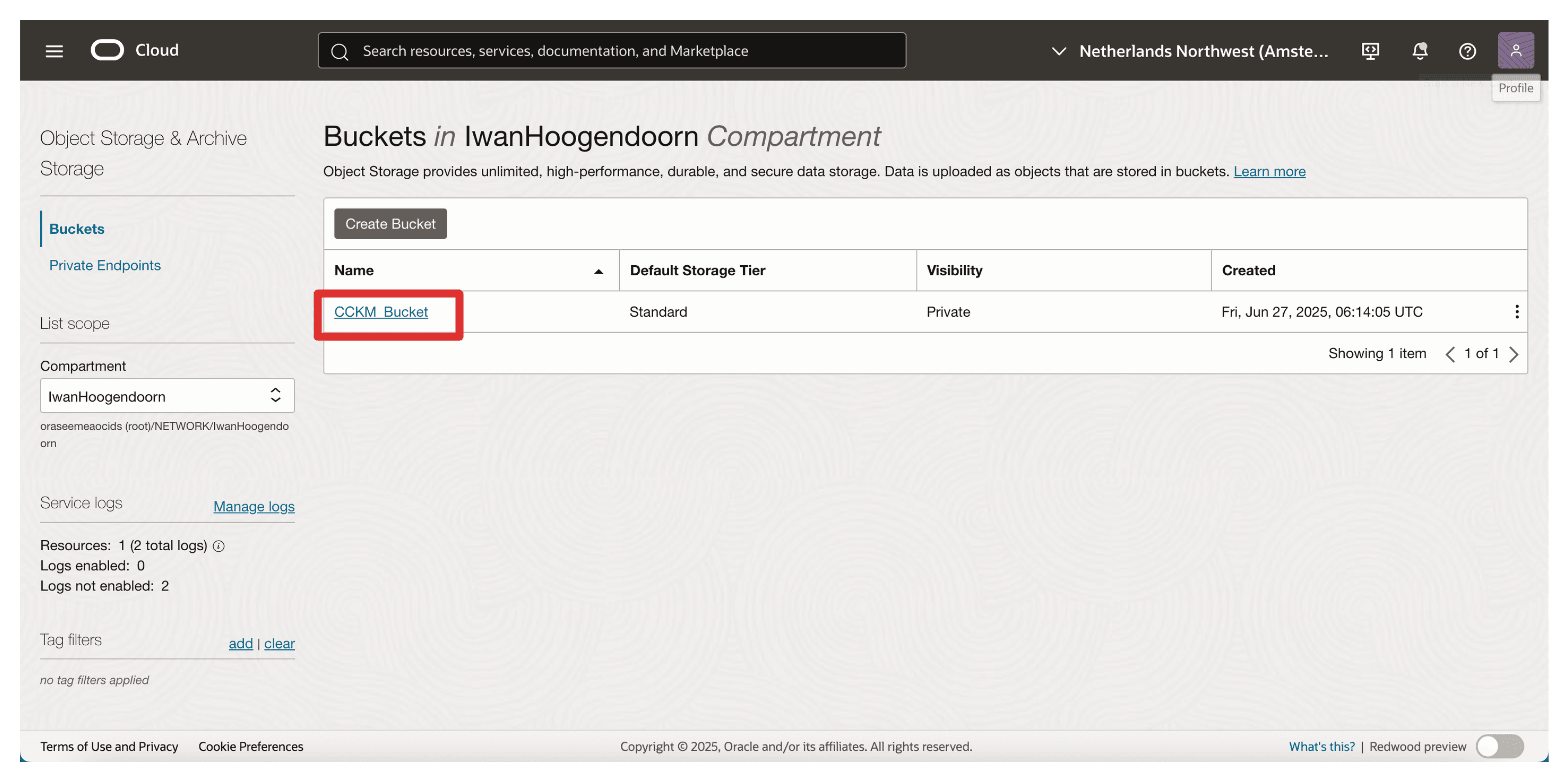Click the search magnifier icon
1568x782 pixels.
coord(340,51)
